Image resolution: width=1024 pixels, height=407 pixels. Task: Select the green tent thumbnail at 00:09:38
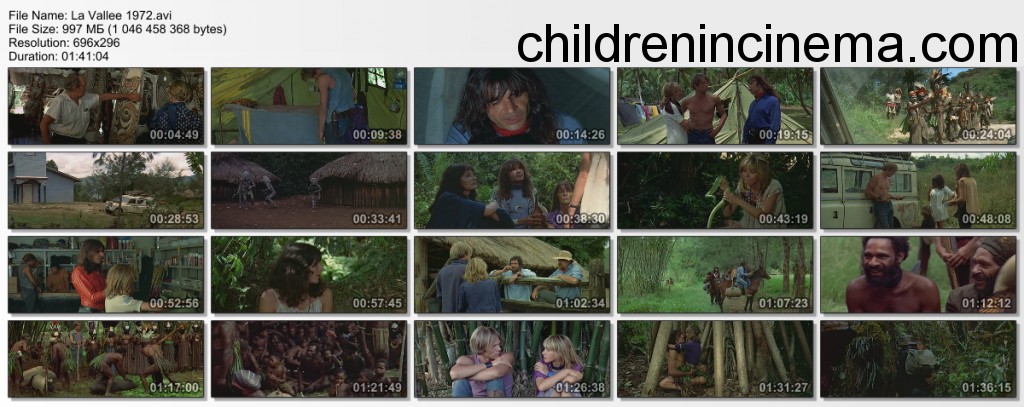click(x=309, y=106)
